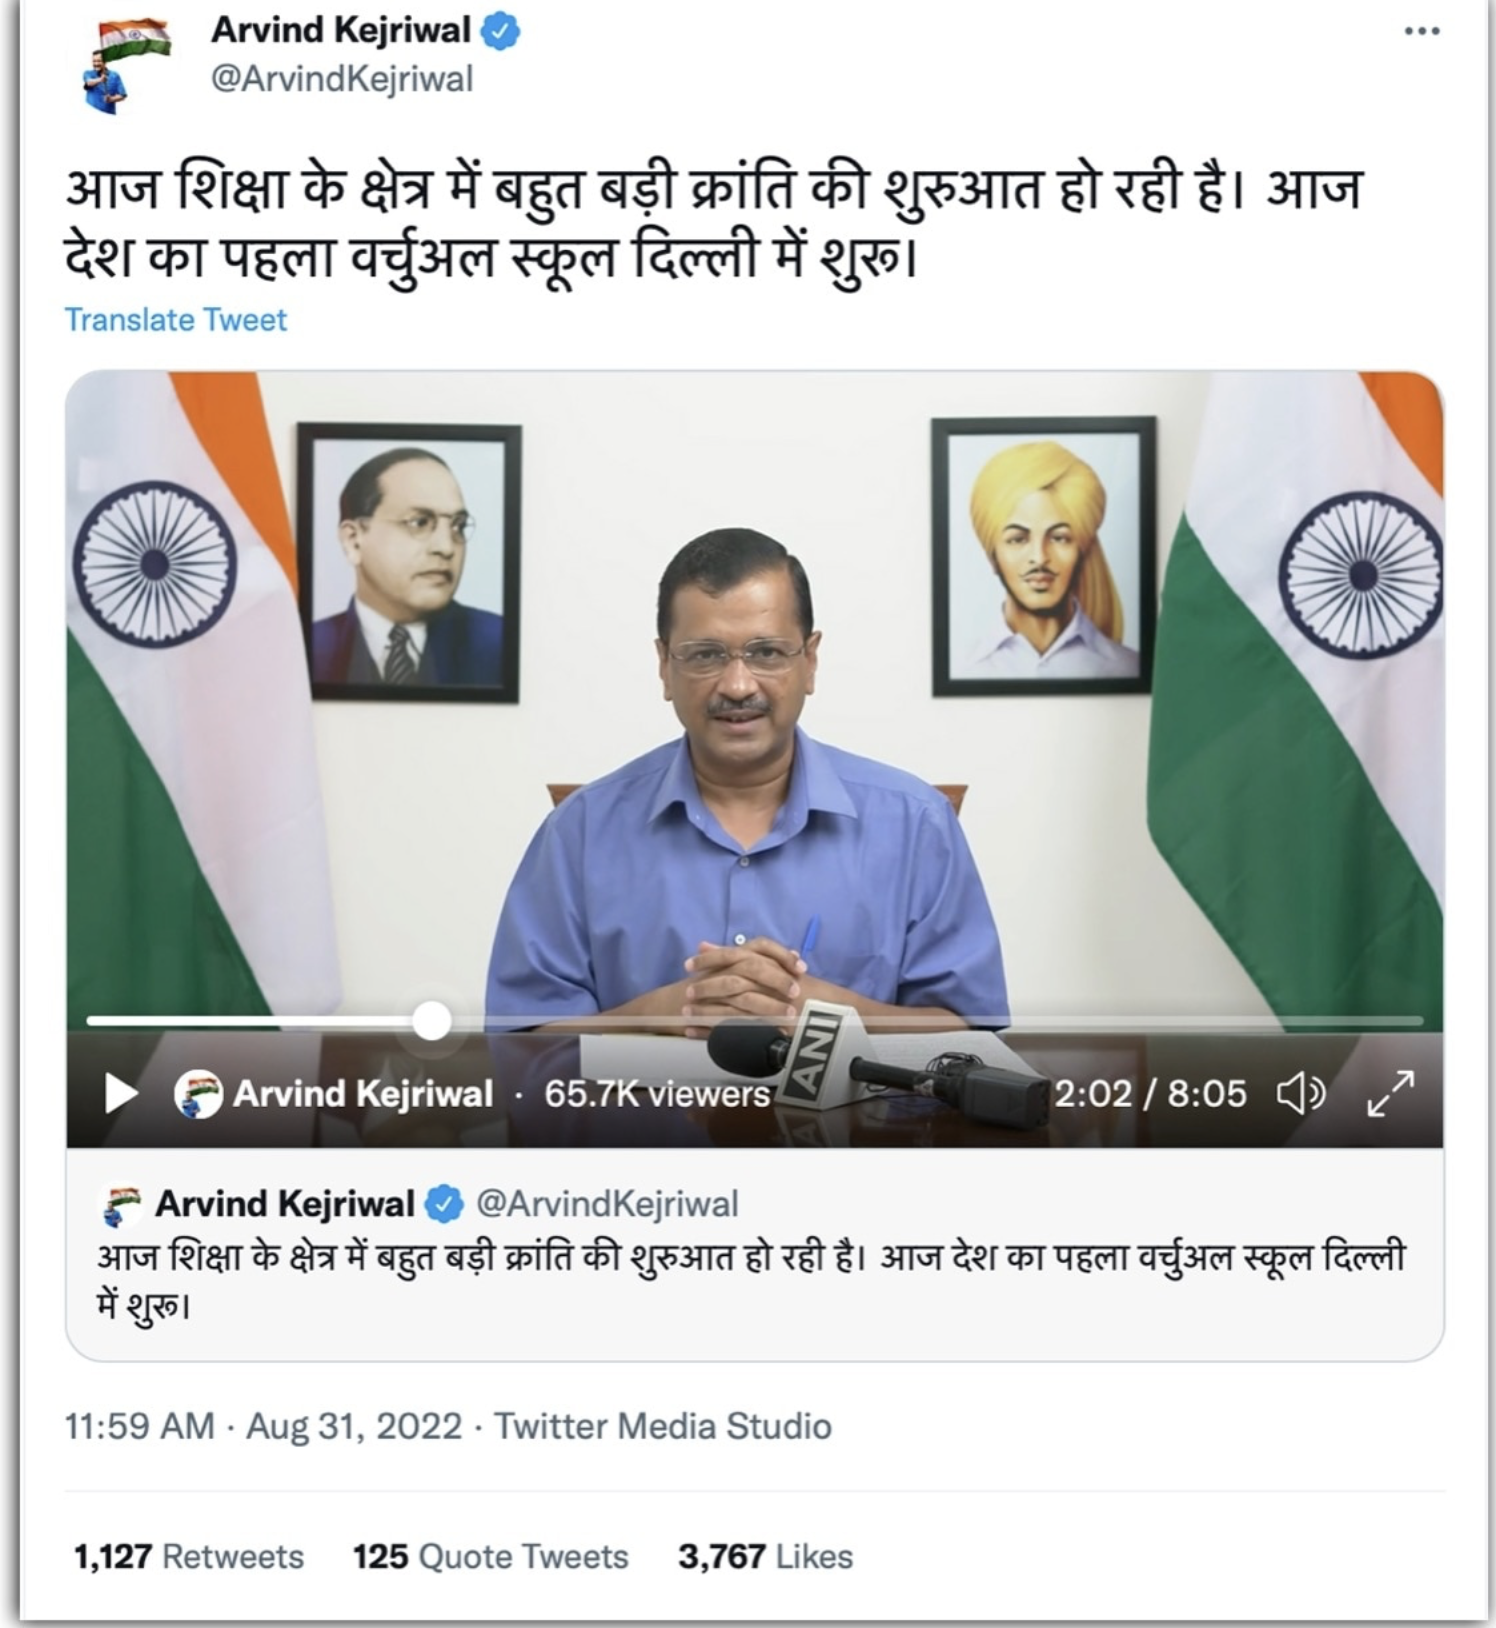Open the three-dot more options menu
This screenshot has width=1496, height=1628.
click(x=1421, y=31)
